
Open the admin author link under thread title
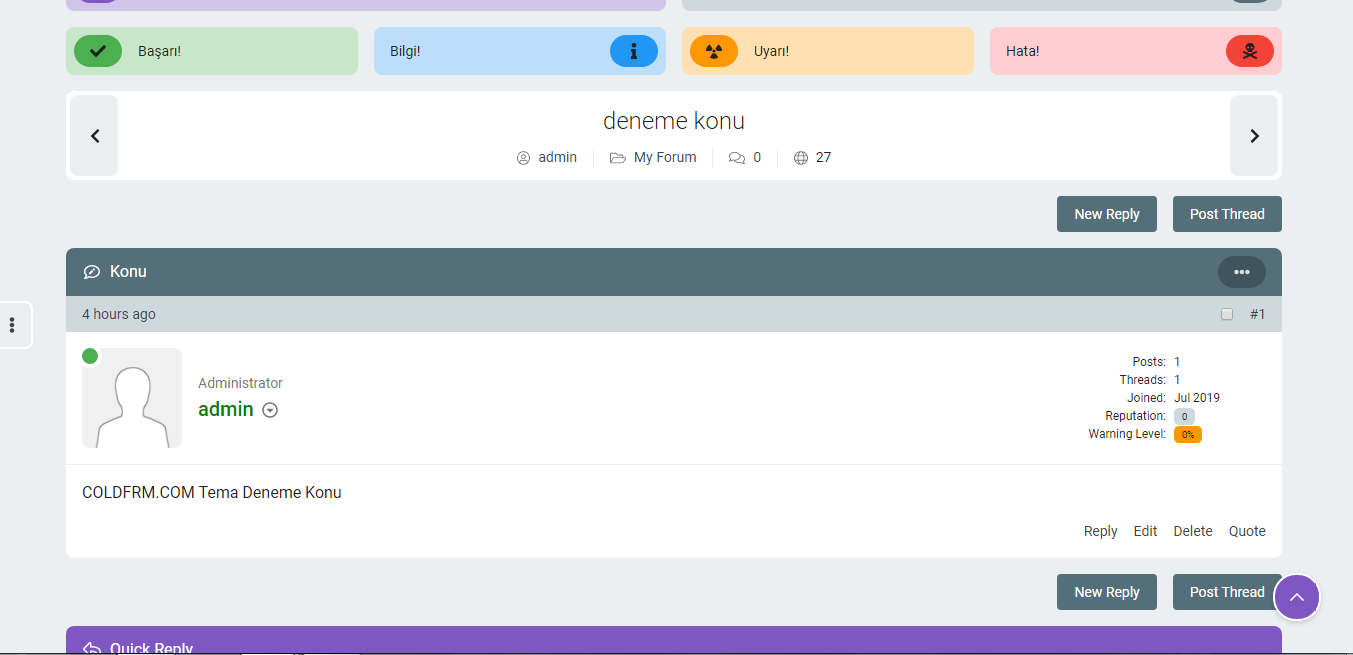tap(557, 157)
